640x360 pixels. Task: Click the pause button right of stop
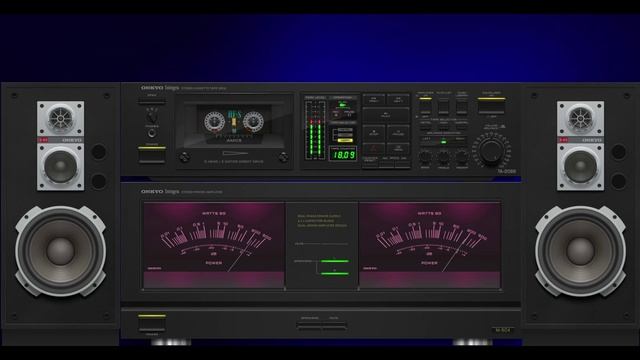[398, 133]
